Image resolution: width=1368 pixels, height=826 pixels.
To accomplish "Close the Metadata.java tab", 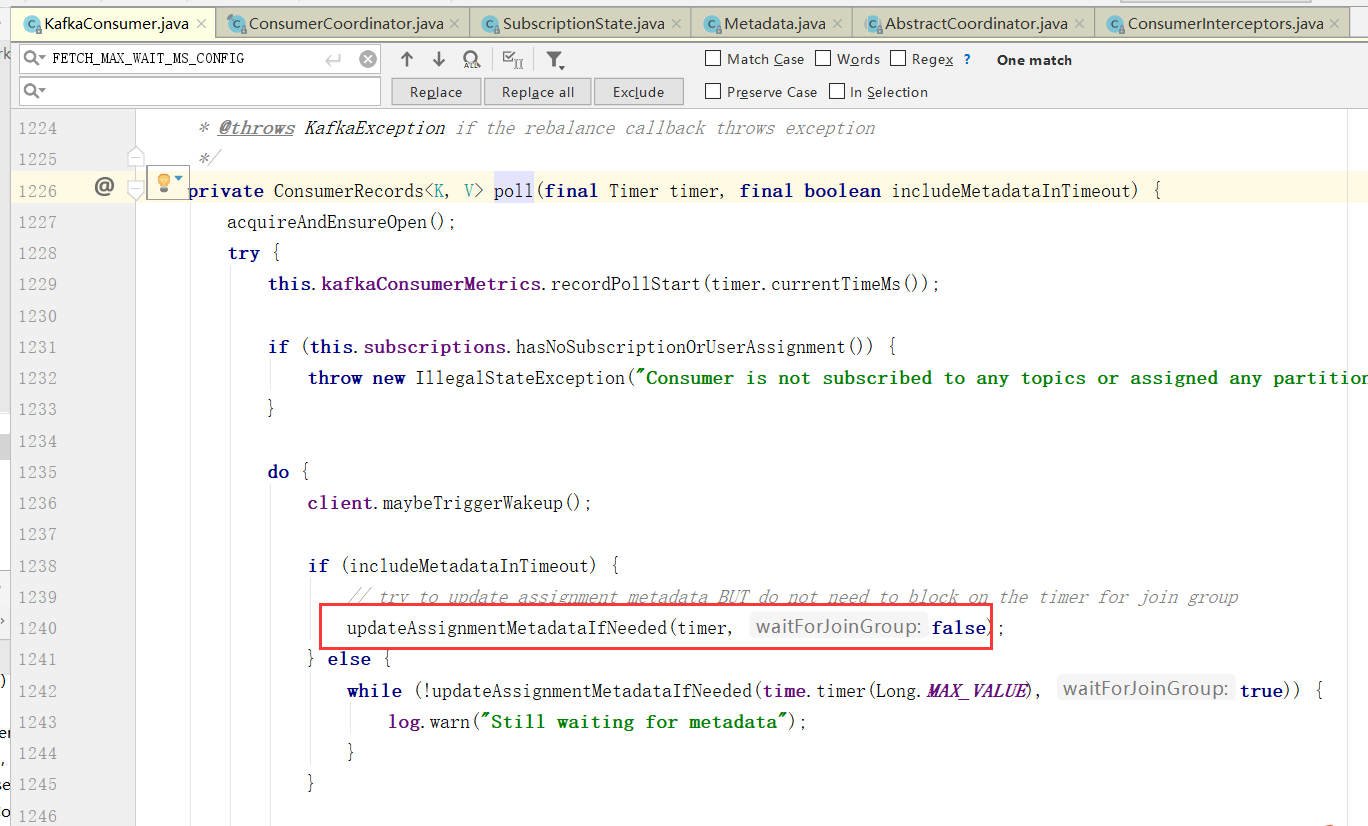I will [x=838, y=24].
